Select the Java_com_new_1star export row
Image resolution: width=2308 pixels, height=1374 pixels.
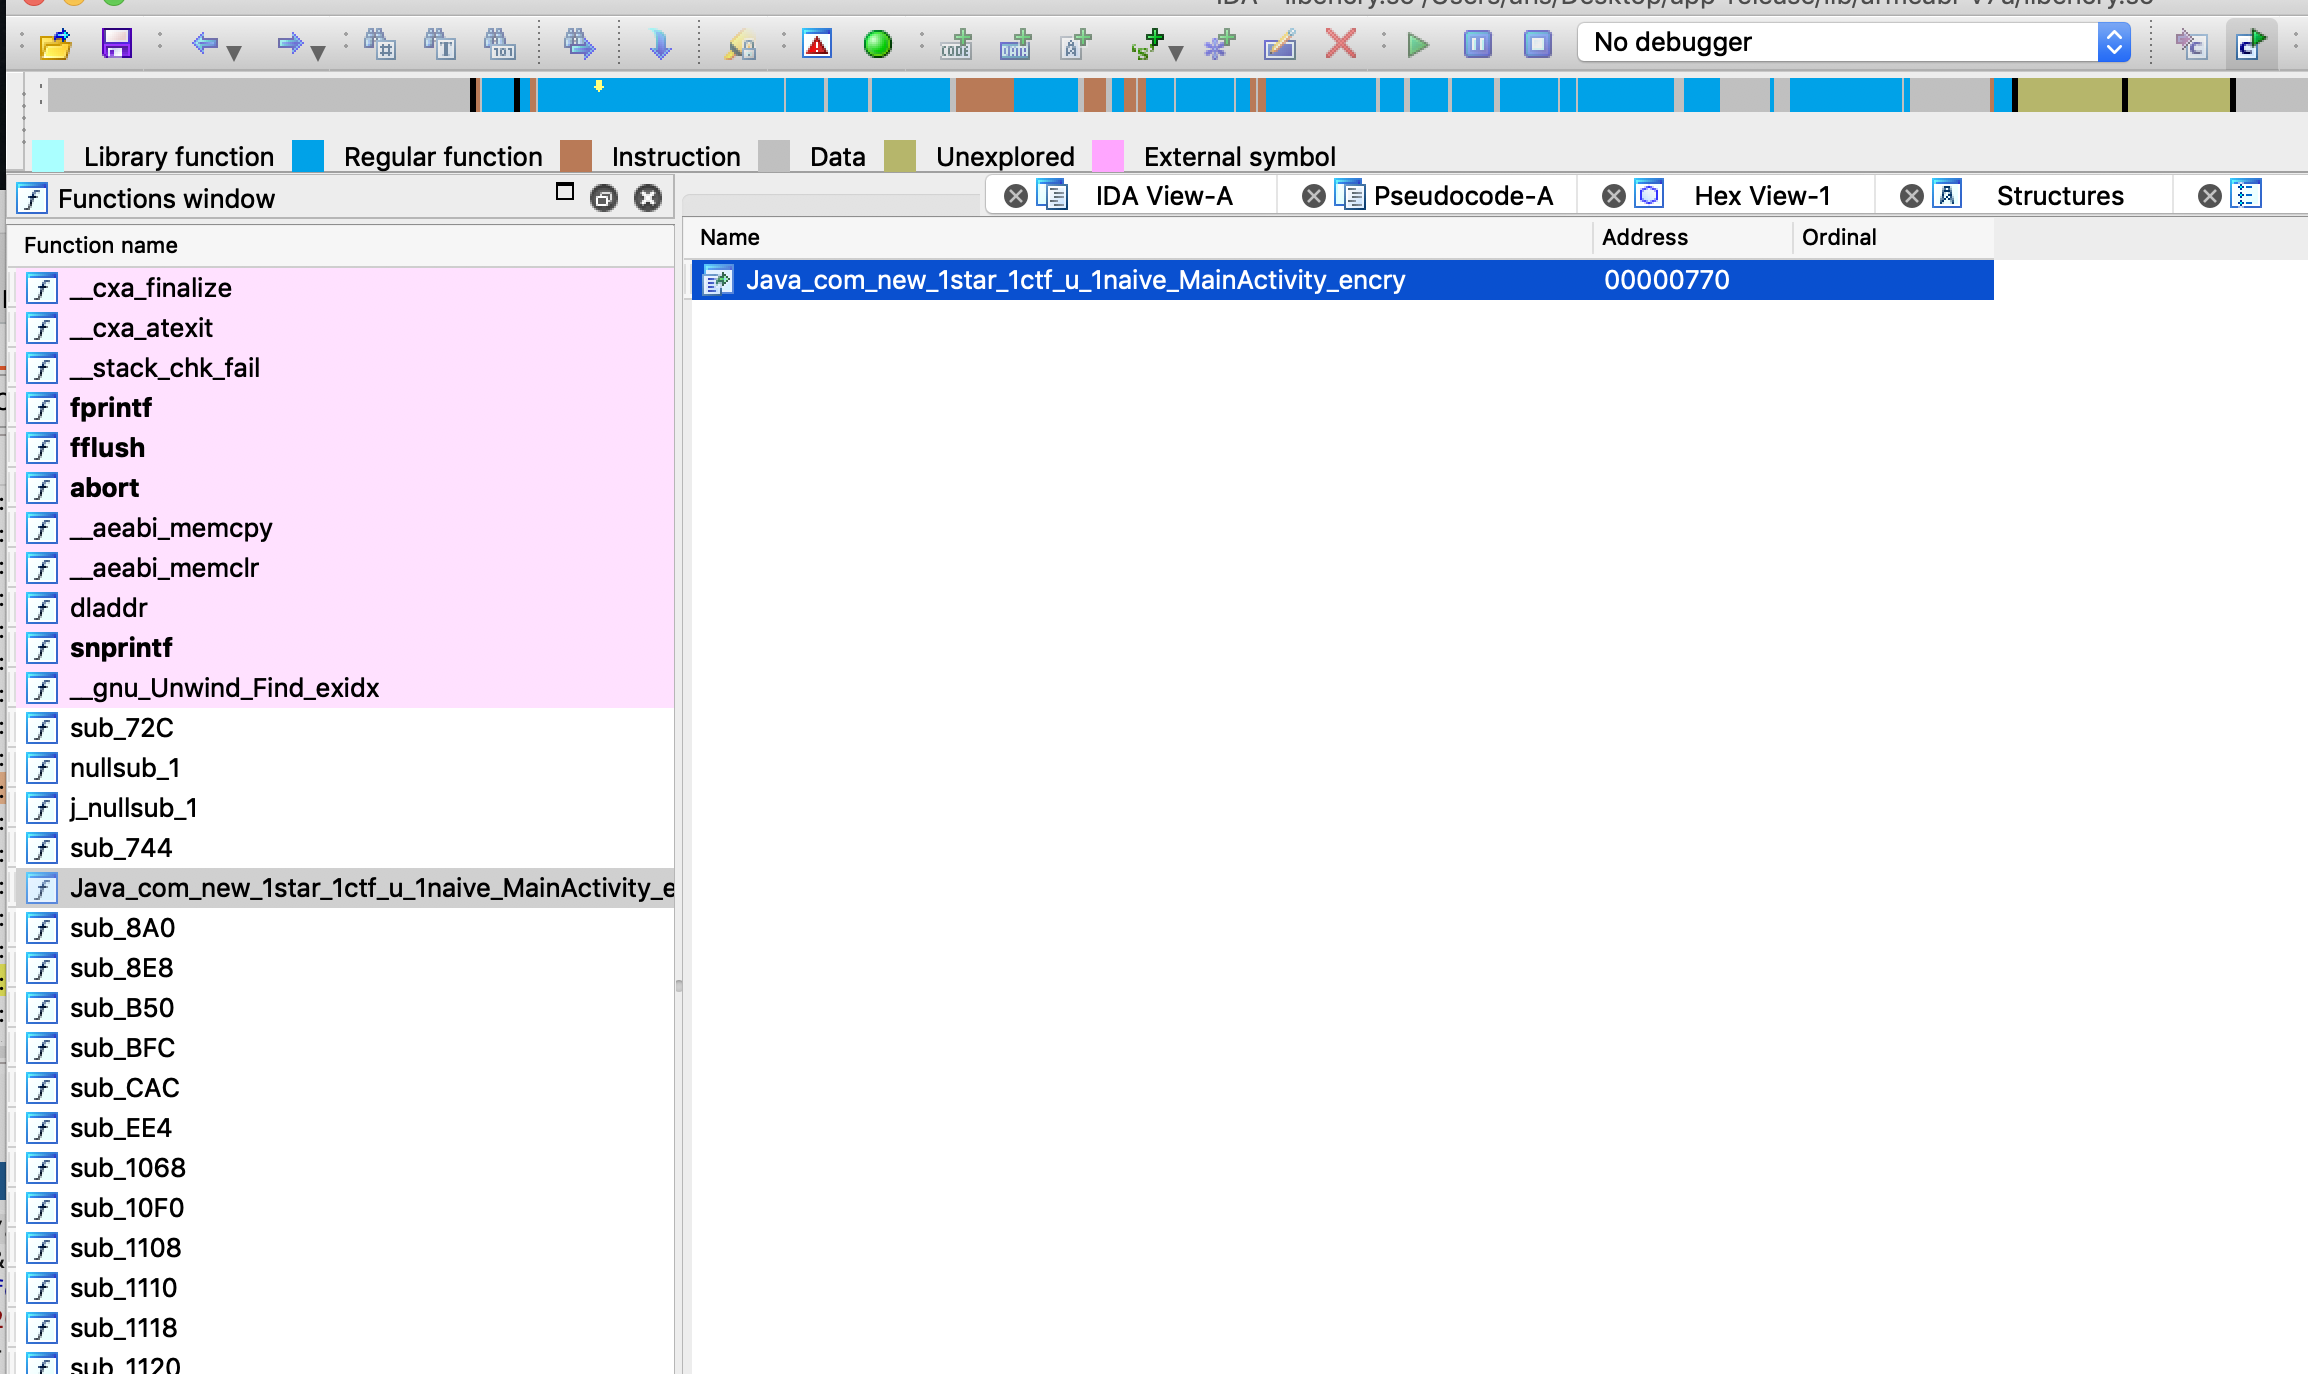point(1342,280)
